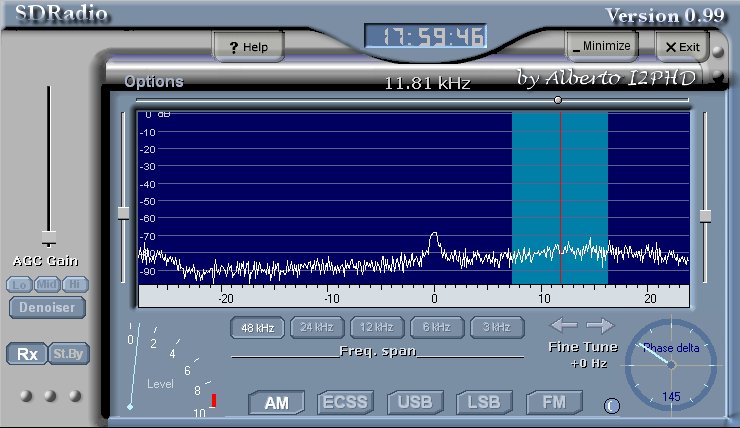
Task: Set AGC gain to Lo
Action: pyautogui.click(x=19, y=285)
